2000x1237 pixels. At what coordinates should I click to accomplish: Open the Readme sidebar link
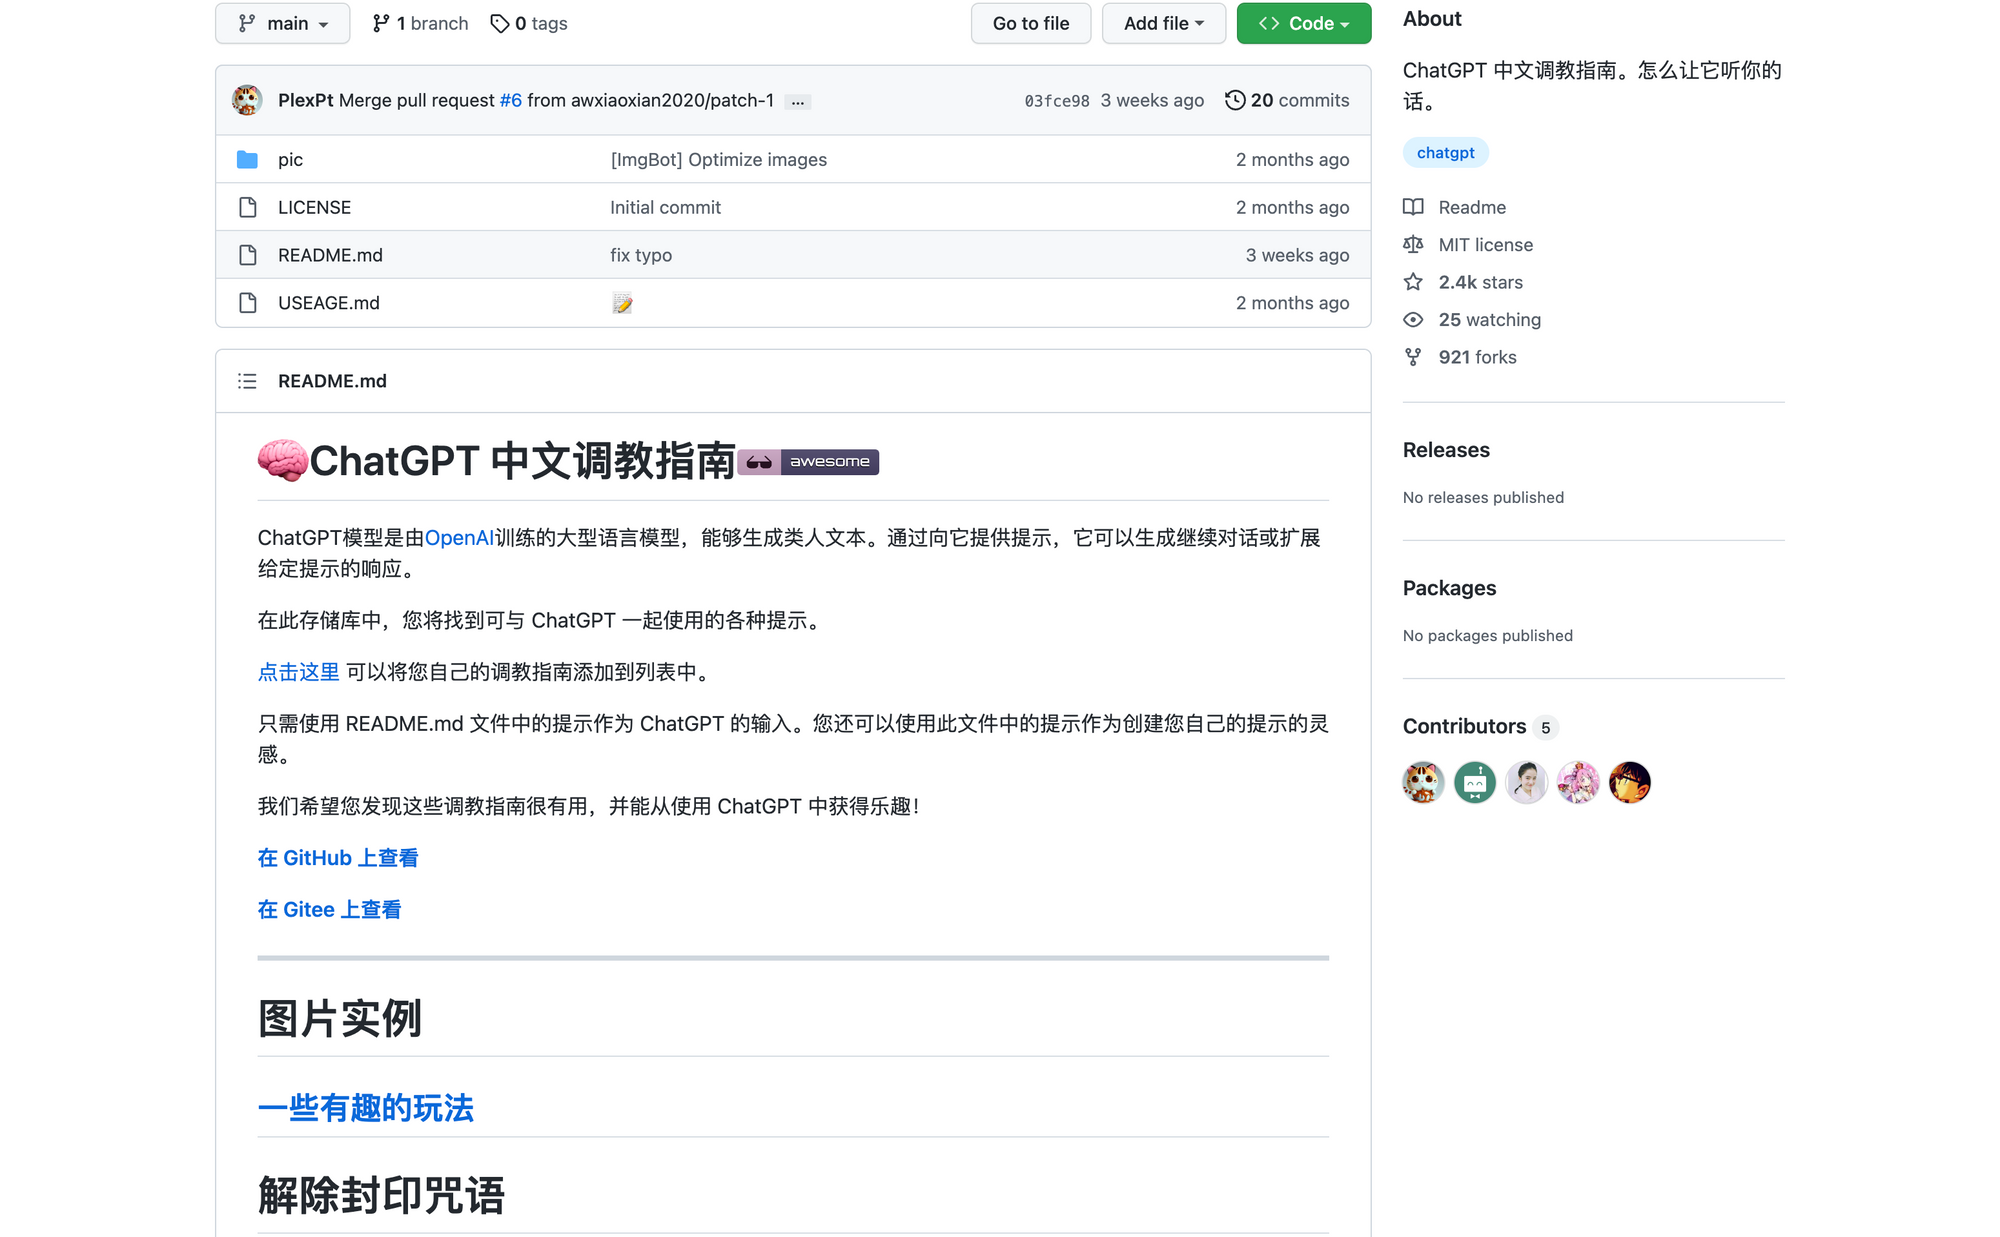(x=1472, y=207)
